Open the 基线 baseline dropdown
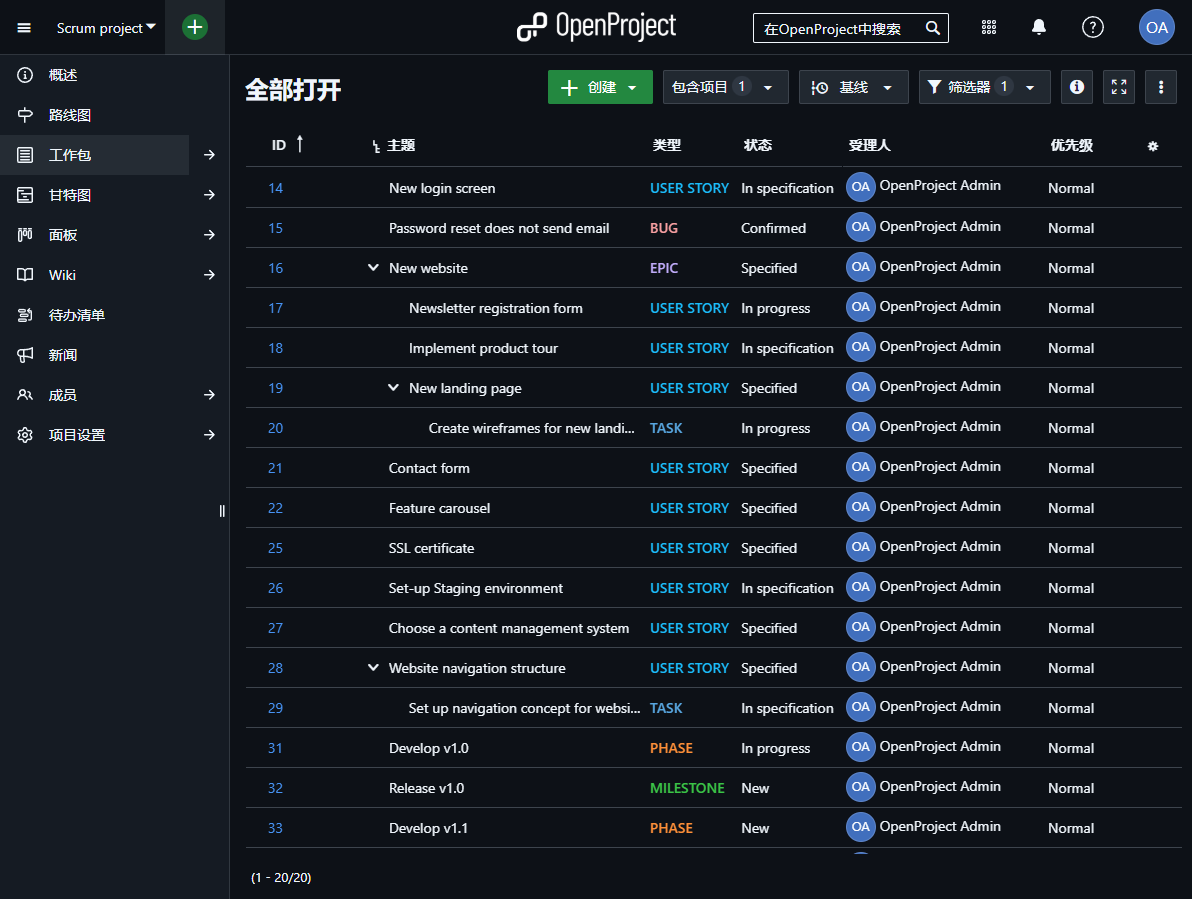 [x=853, y=87]
